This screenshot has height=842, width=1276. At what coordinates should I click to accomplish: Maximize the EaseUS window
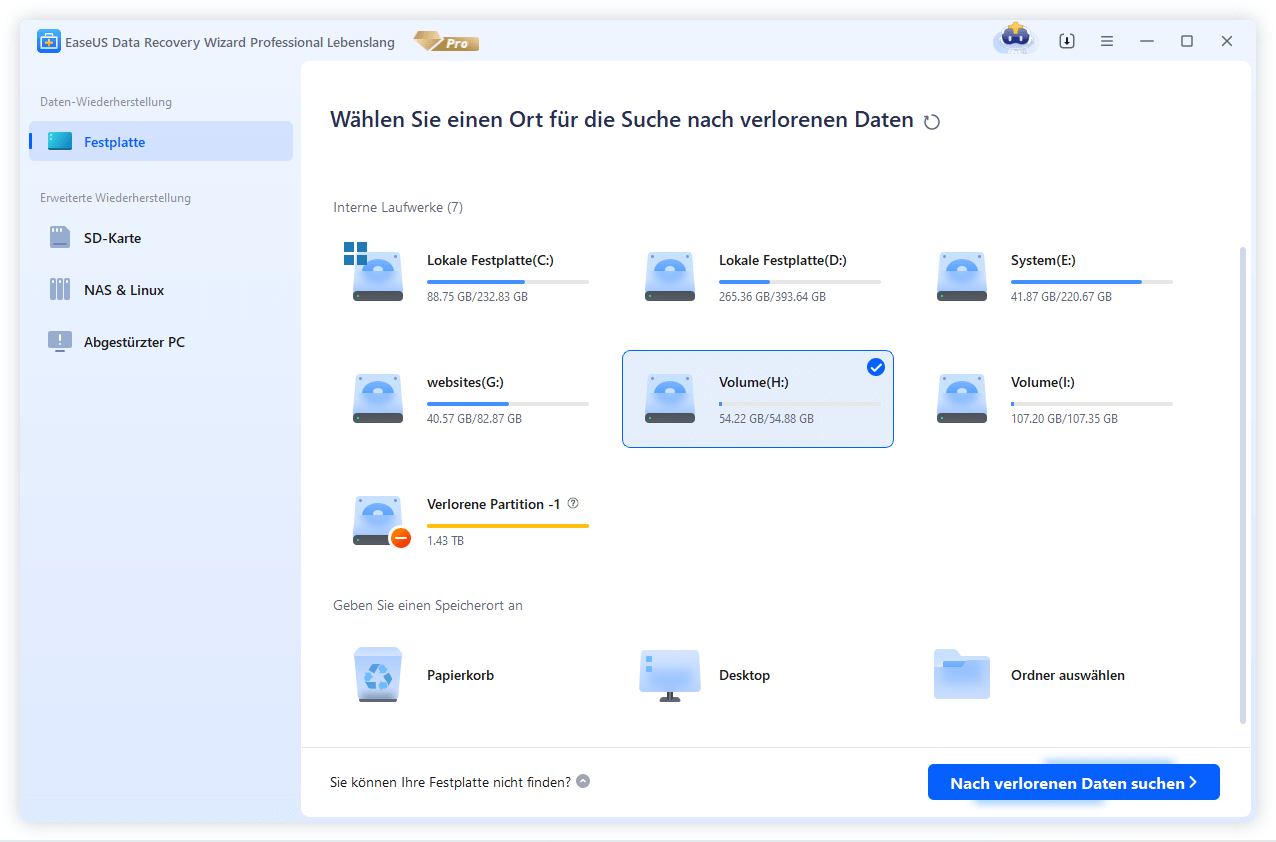coord(1187,41)
